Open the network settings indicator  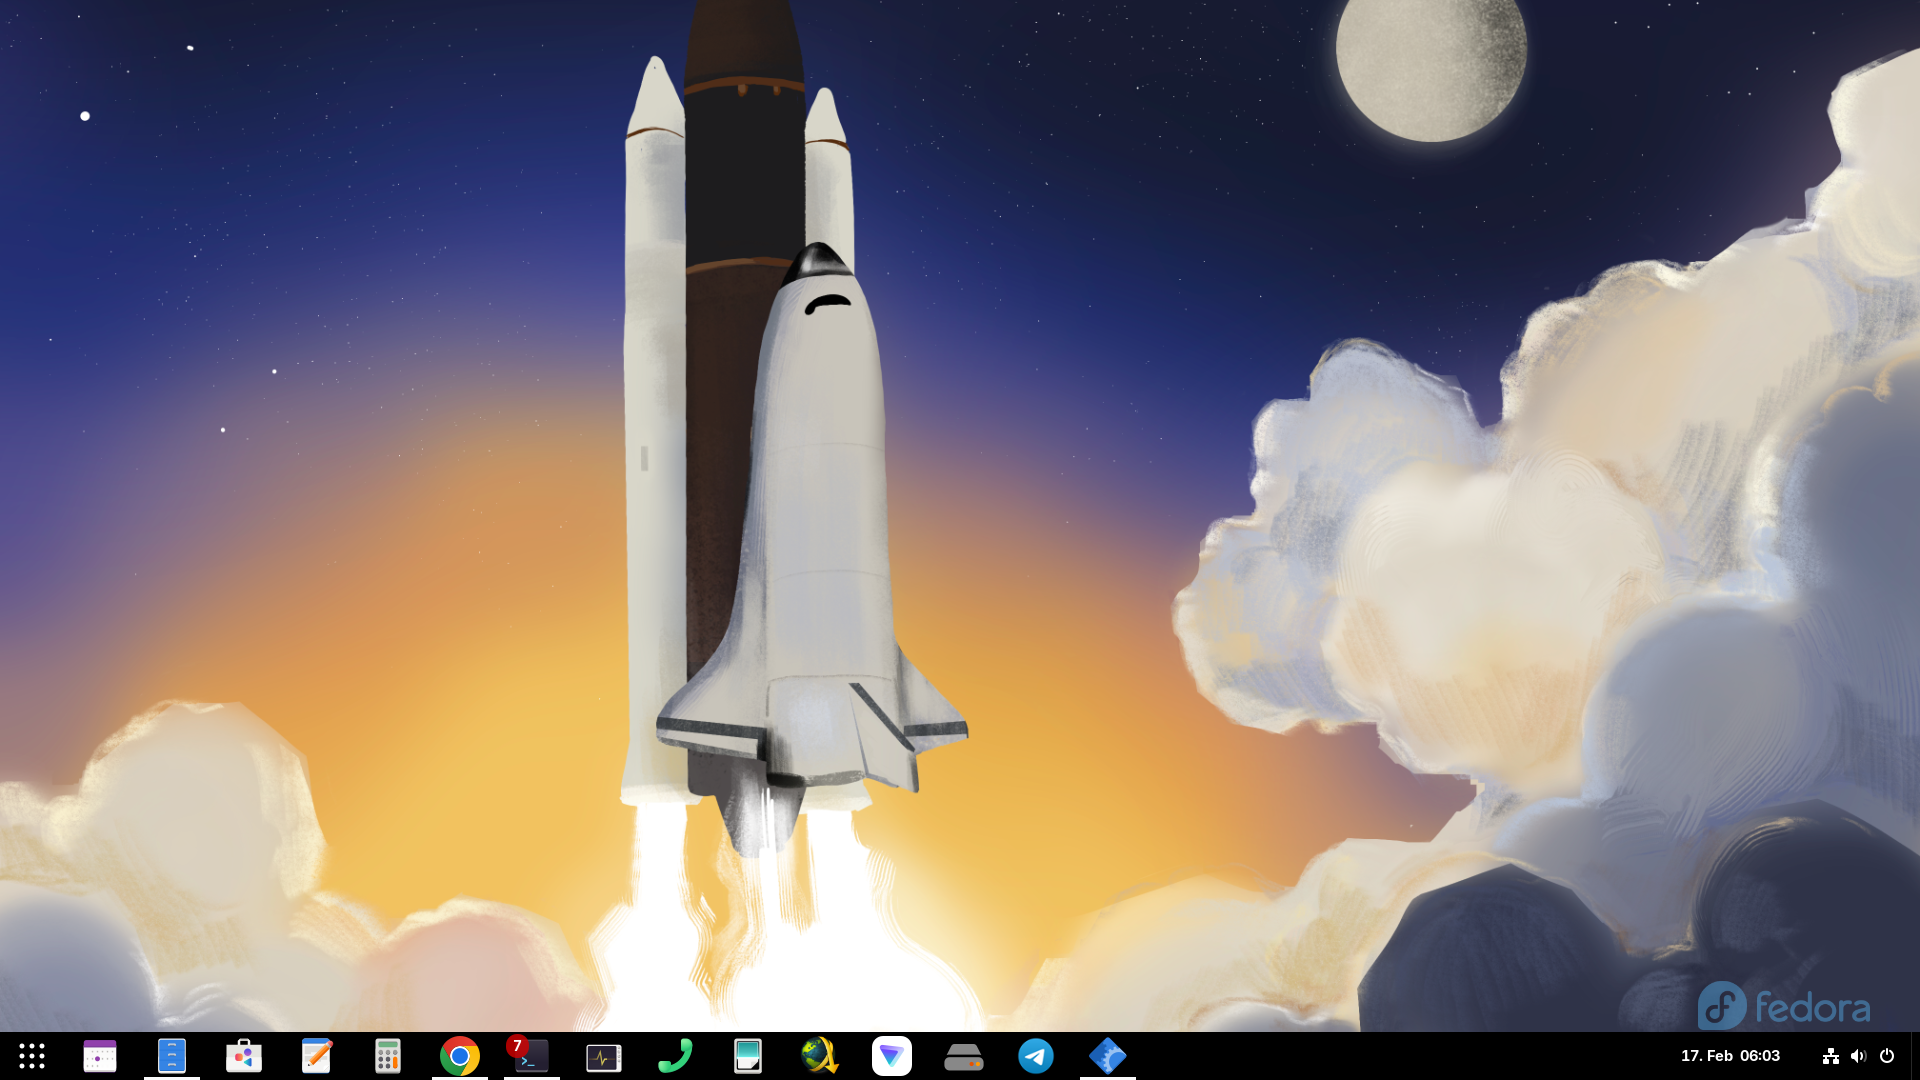pos(1831,1056)
